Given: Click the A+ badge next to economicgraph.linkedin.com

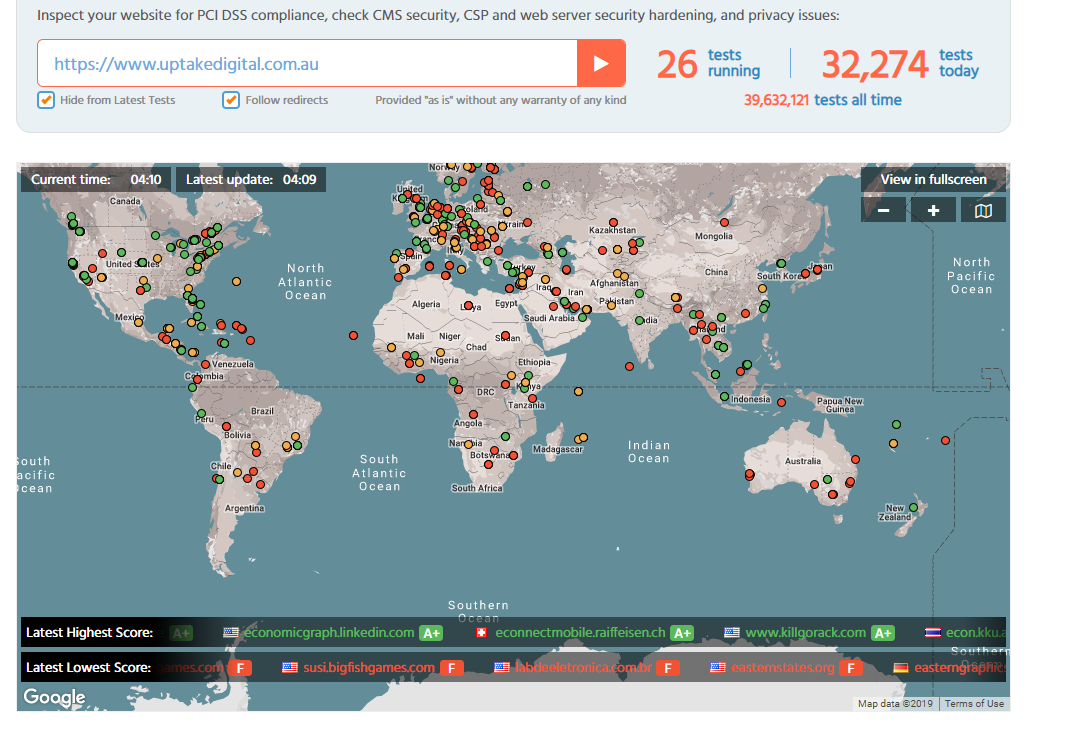Looking at the screenshot, I should 431,633.
